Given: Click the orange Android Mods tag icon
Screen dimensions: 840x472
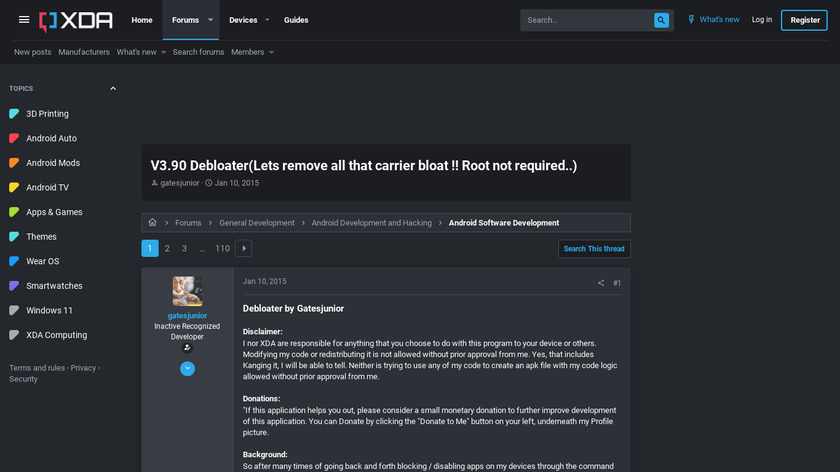Looking at the screenshot, I should click(x=14, y=163).
